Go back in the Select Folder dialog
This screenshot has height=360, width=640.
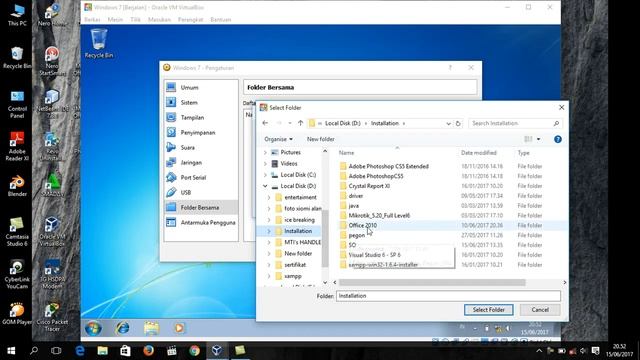click(265, 123)
